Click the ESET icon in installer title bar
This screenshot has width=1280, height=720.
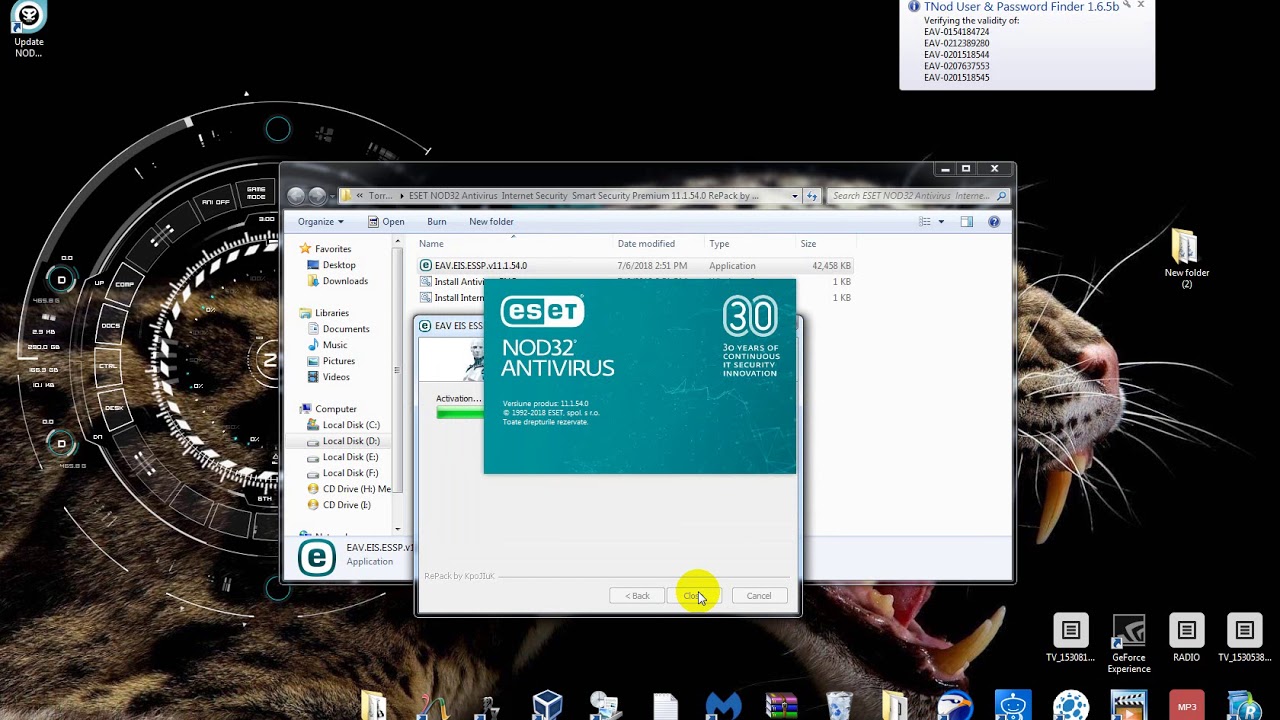pos(425,326)
